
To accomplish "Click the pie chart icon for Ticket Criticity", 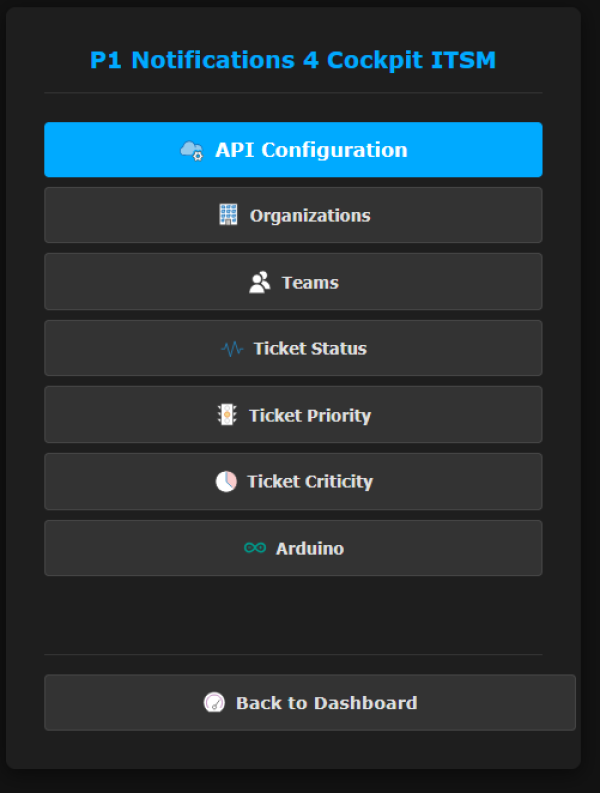I will pyautogui.click(x=226, y=481).
